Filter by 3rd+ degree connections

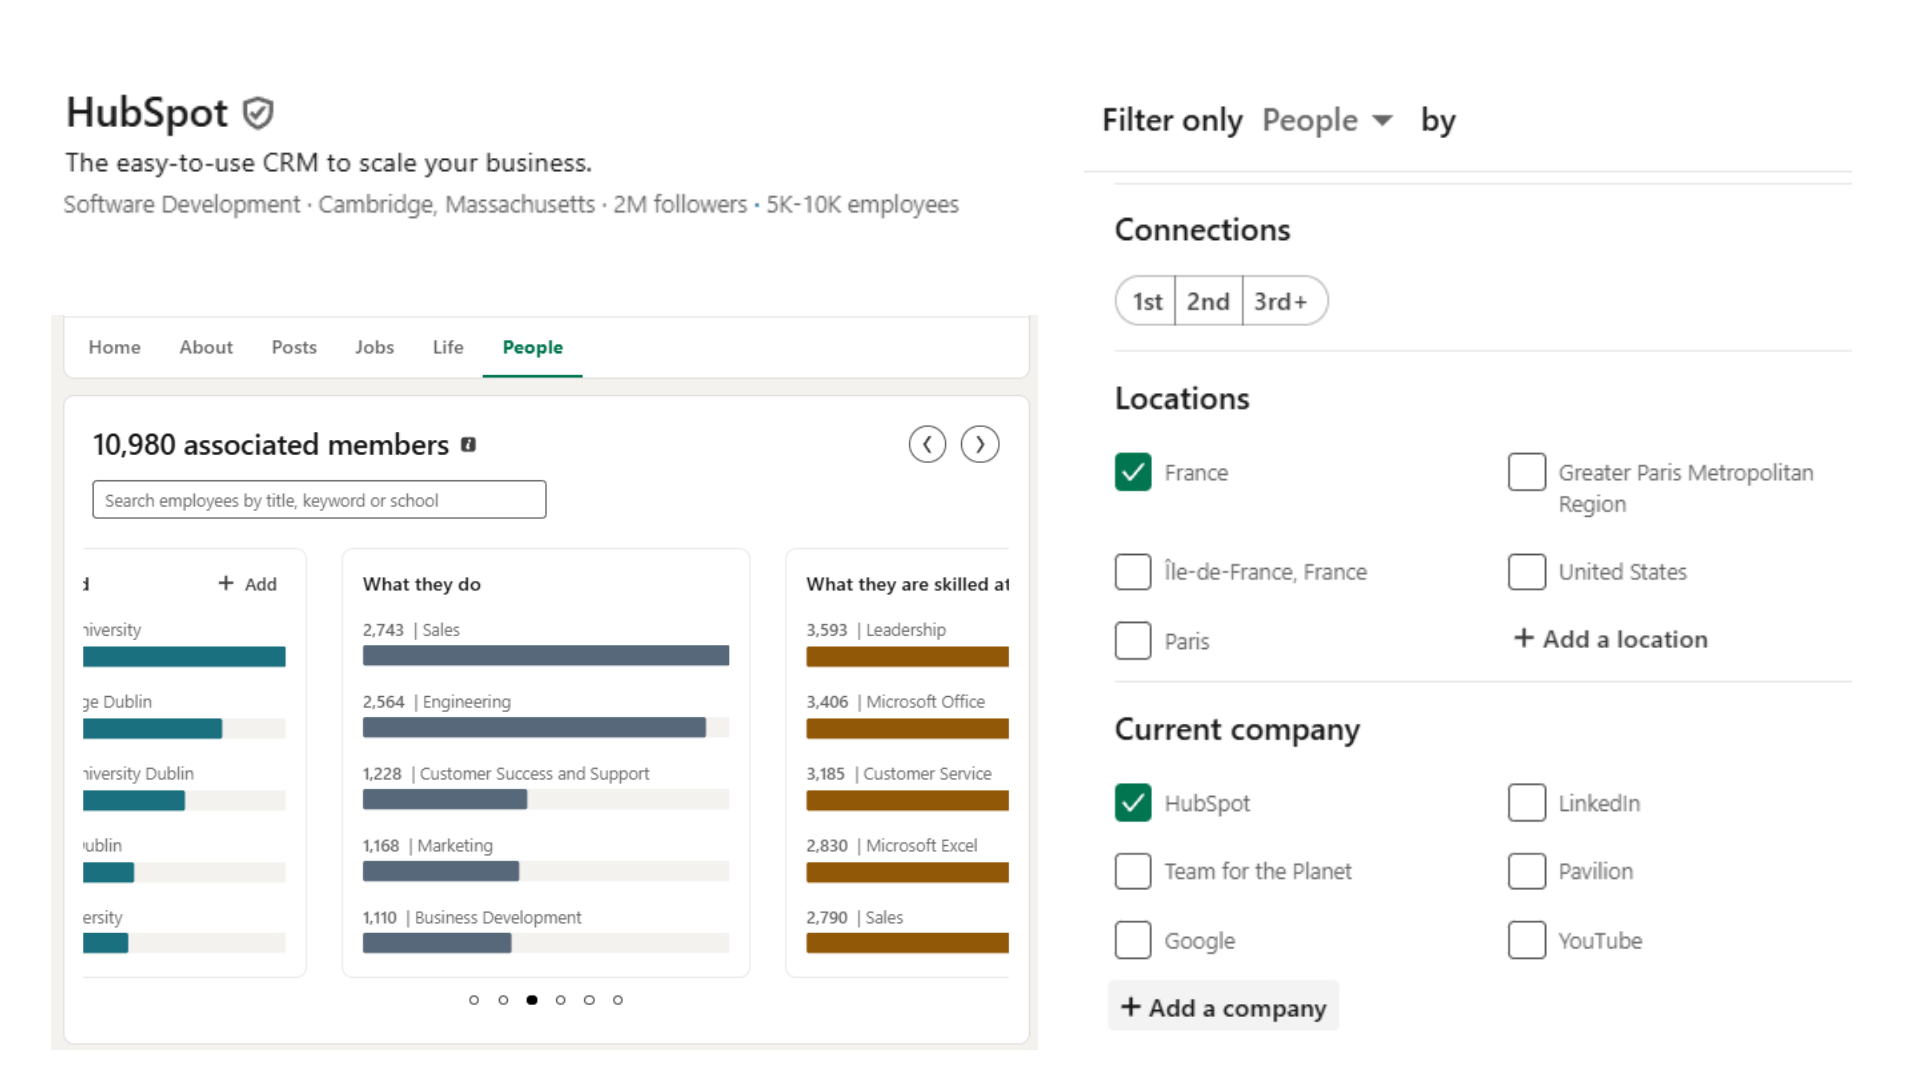click(1284, 301)
